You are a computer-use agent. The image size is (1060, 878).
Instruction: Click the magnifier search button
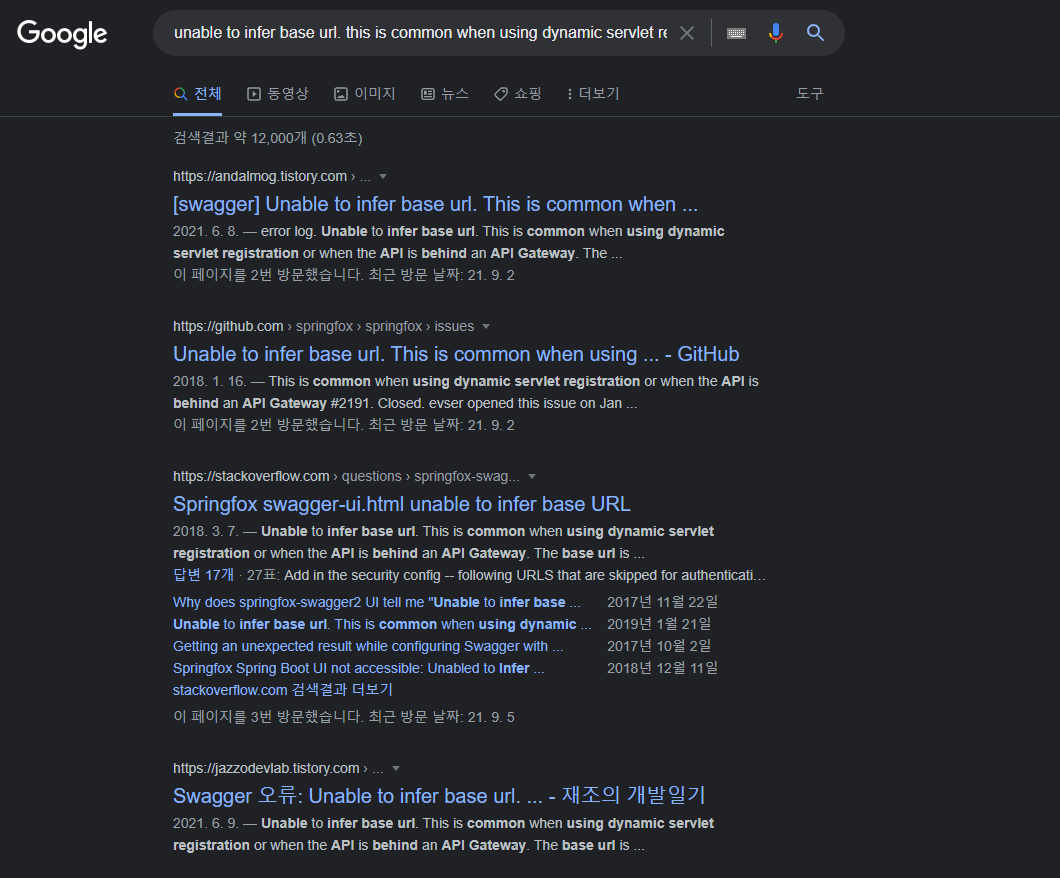816,33
